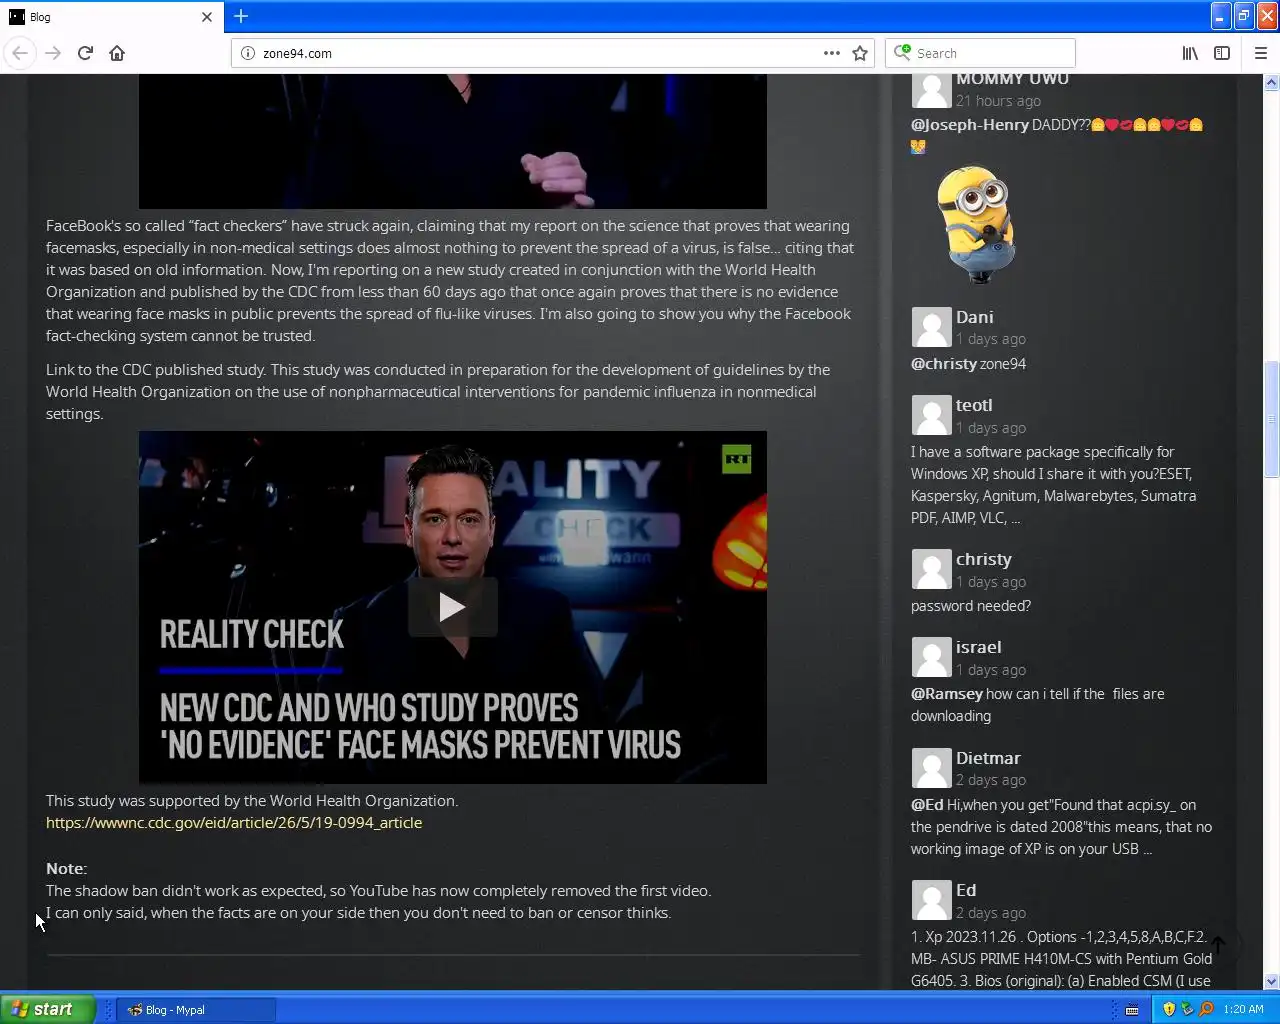Go forward to the next page
Image resolution: width=1280 pixels, height=1024 pixels.
[53, 53]
